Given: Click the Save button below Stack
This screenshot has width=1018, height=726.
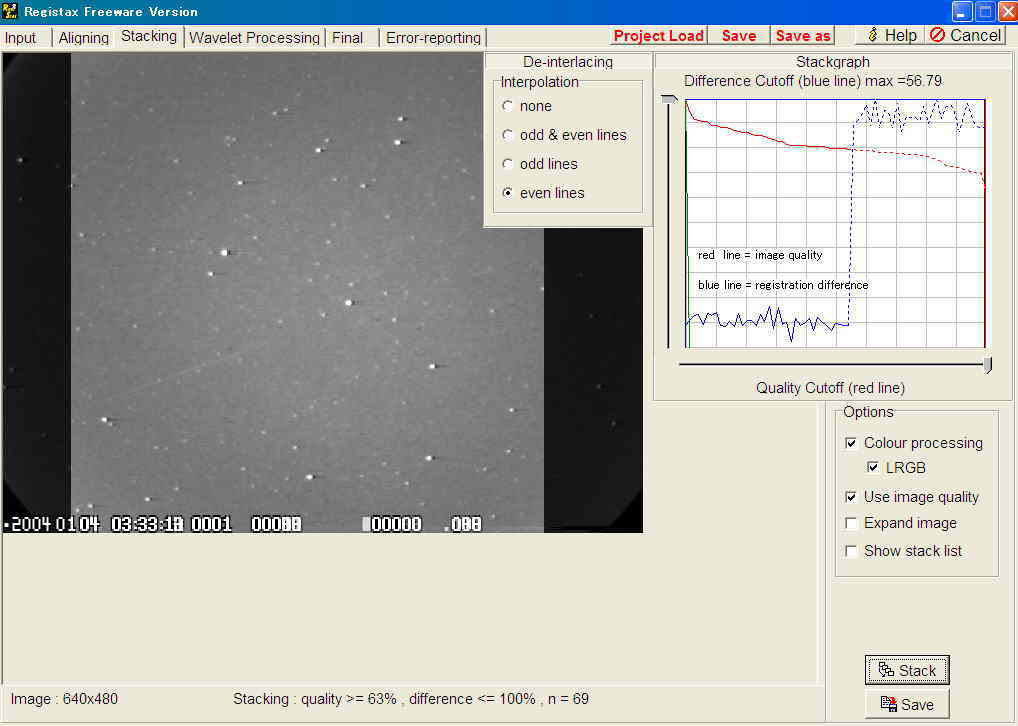Looking at the screenshot, I should [x=907, y=704].
